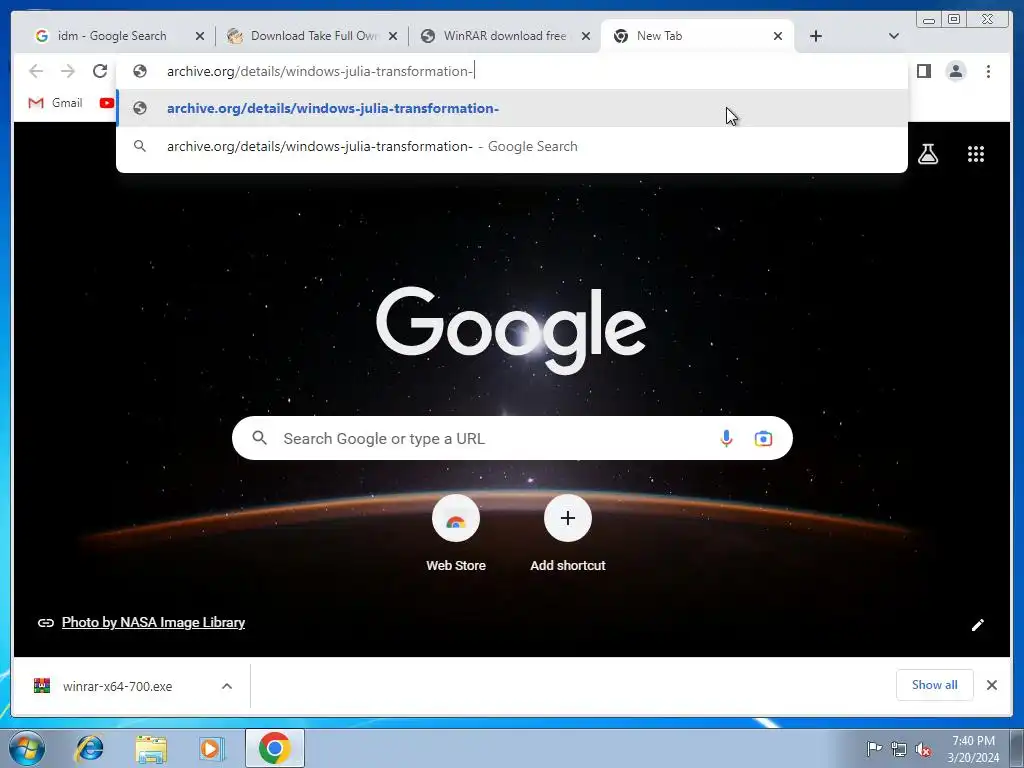Select the Google Search suggestion entry
Image resolution: width=1024 pixels, height=768 pixels.
512,146
